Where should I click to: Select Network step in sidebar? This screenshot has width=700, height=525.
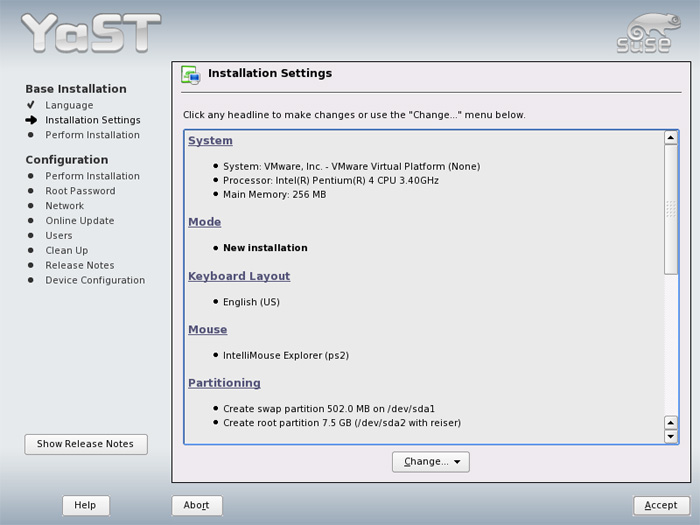click(x=65, y=206)
